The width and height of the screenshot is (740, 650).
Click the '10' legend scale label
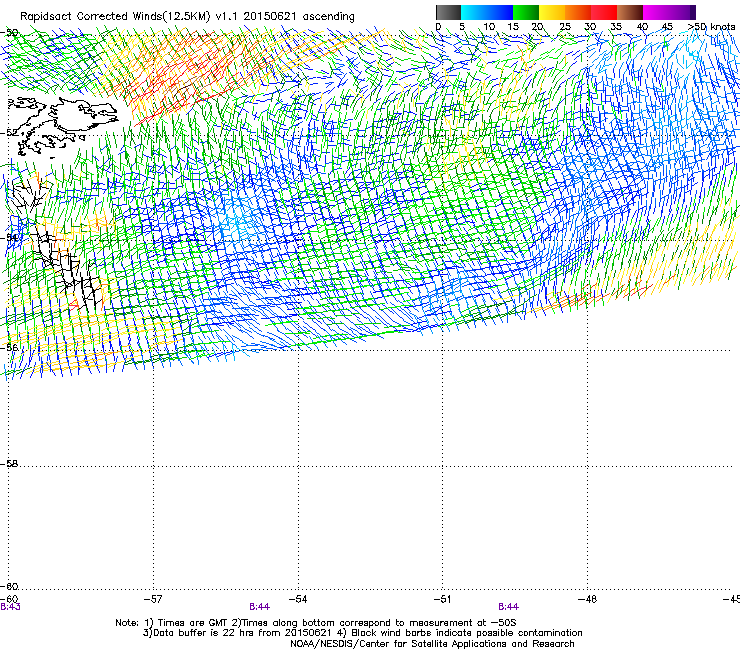pos(489,27)
